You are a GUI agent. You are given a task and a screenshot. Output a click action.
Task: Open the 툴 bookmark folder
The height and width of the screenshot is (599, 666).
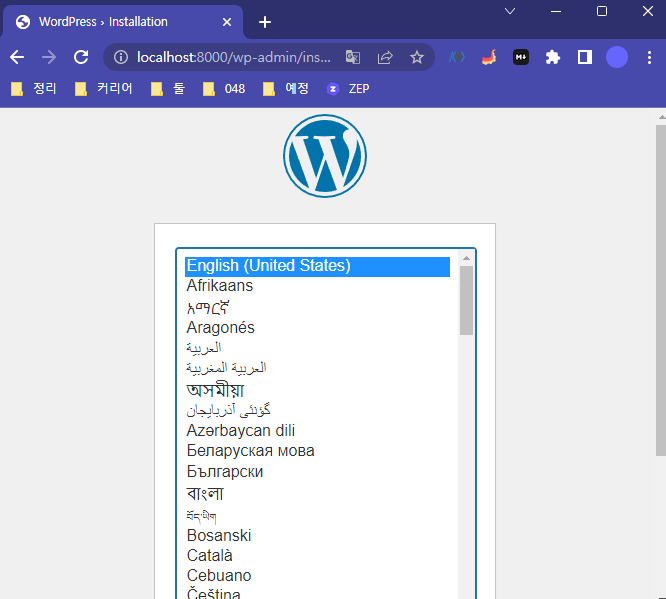tap(168, 88)
